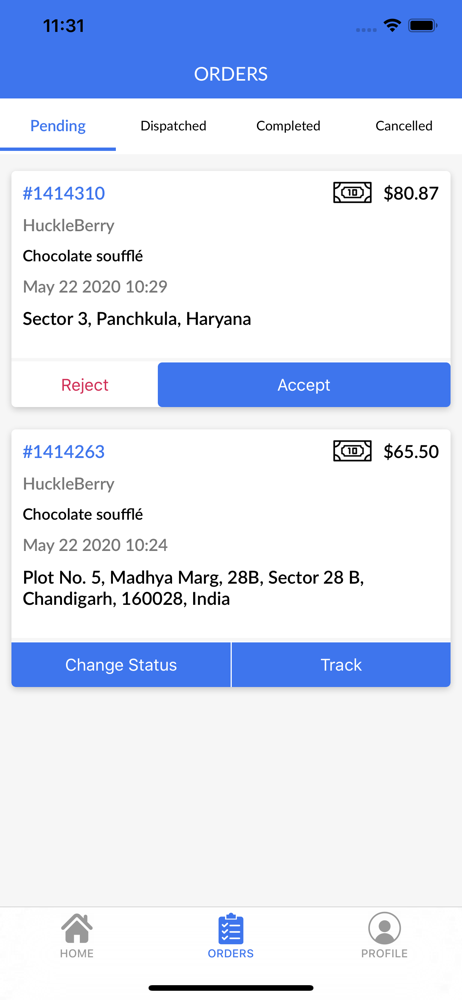Screen dimensions: 462x1000
Task: Tap the Orders clipboard icon
Action: (230, 928)
